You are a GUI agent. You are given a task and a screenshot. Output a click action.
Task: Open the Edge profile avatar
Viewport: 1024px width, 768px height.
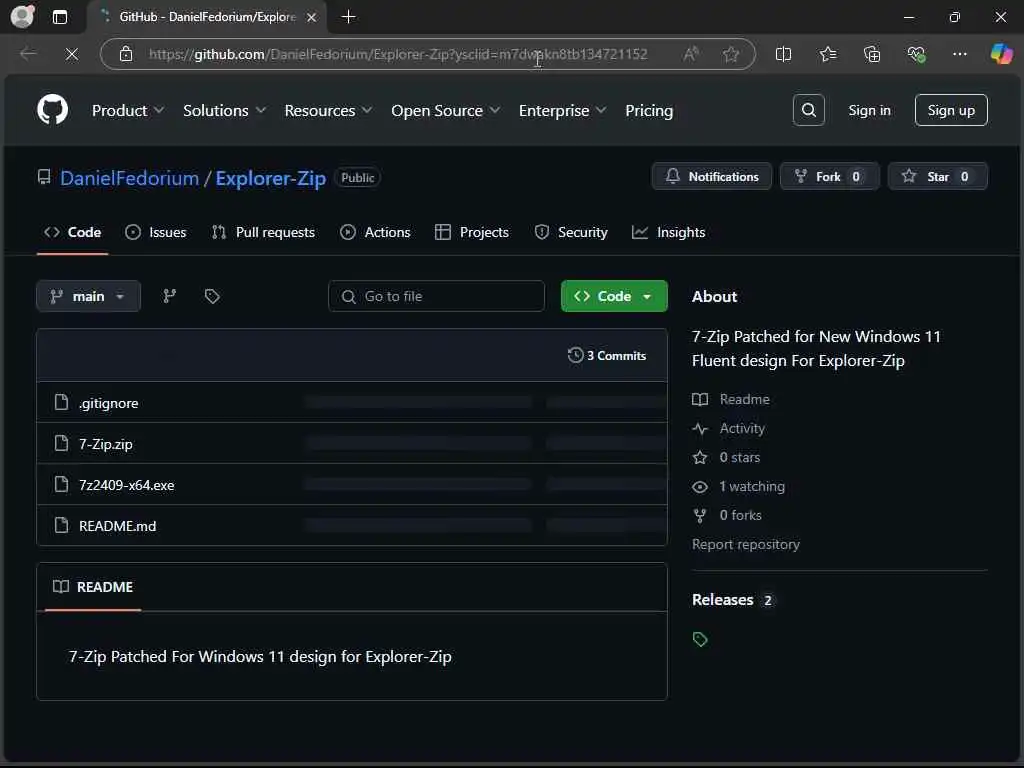22,17
